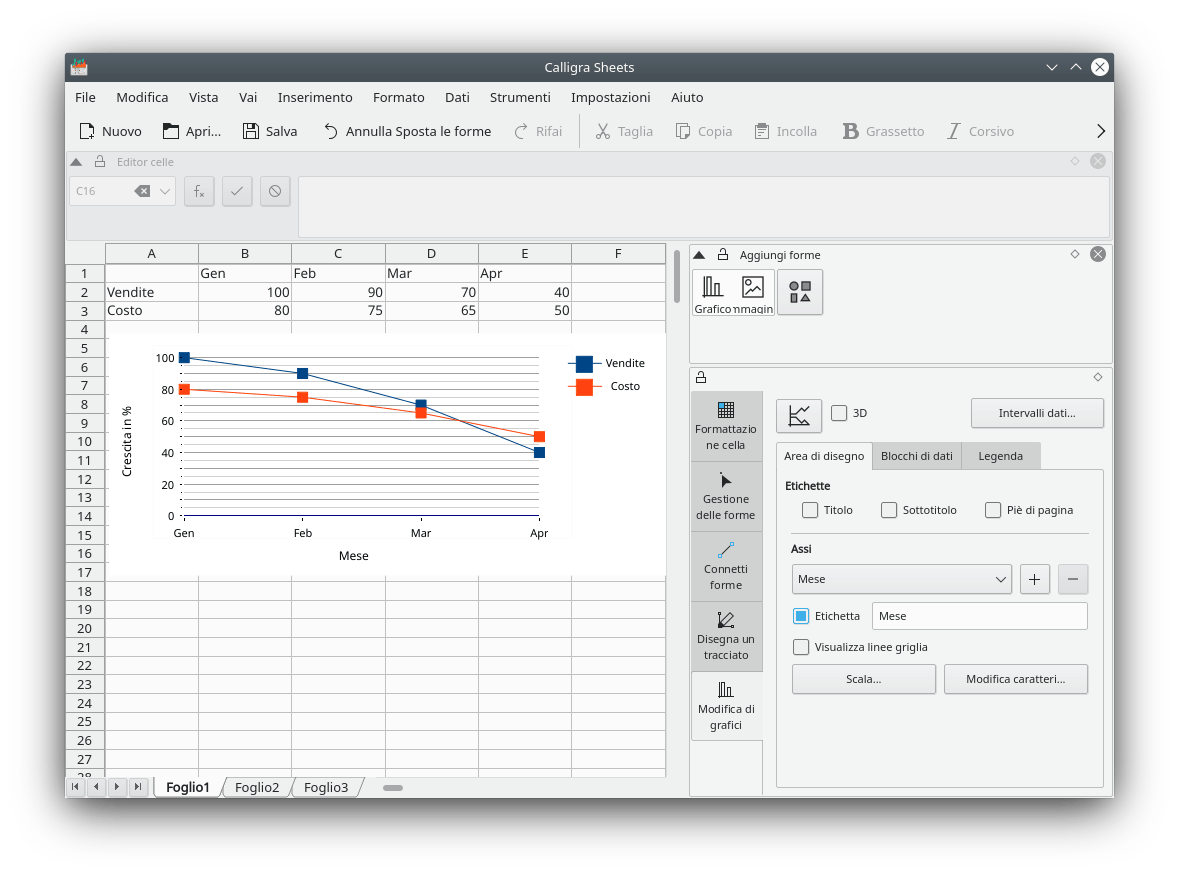Expand the hidden toolbar items chevron

(x=1101, y=131)
